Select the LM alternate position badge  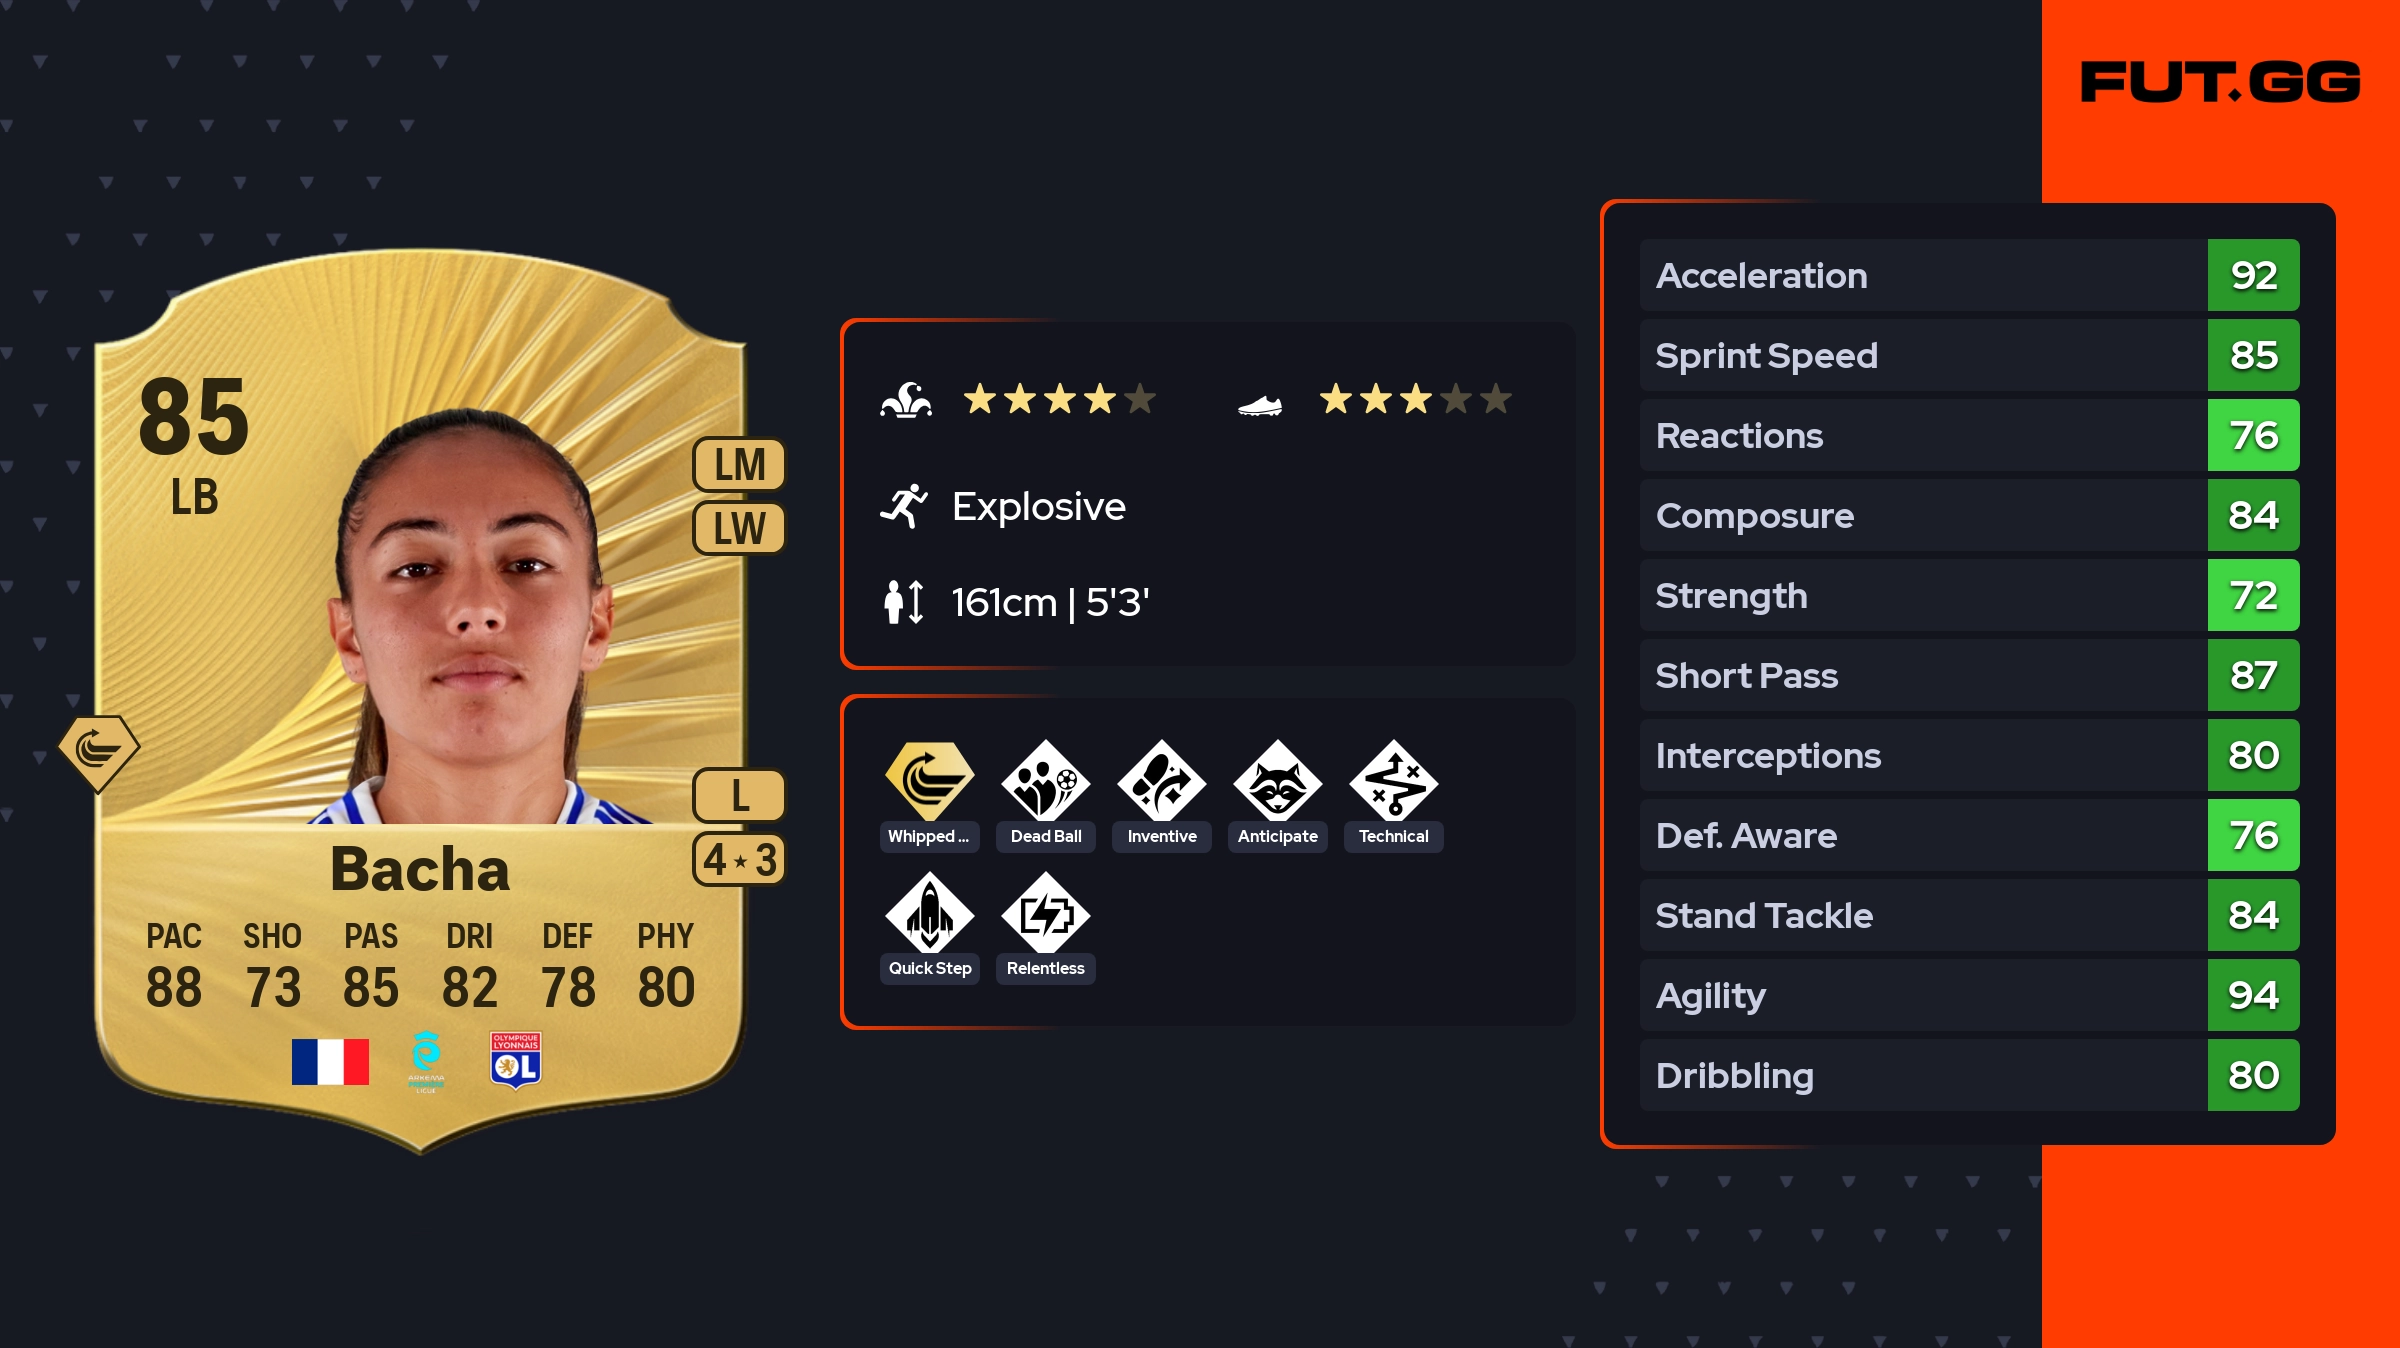[739, 465]
